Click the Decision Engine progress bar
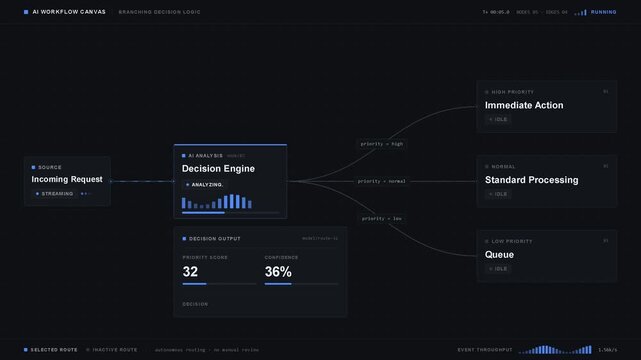The width and height of the screenshot is (641, 360). (231, 213)
